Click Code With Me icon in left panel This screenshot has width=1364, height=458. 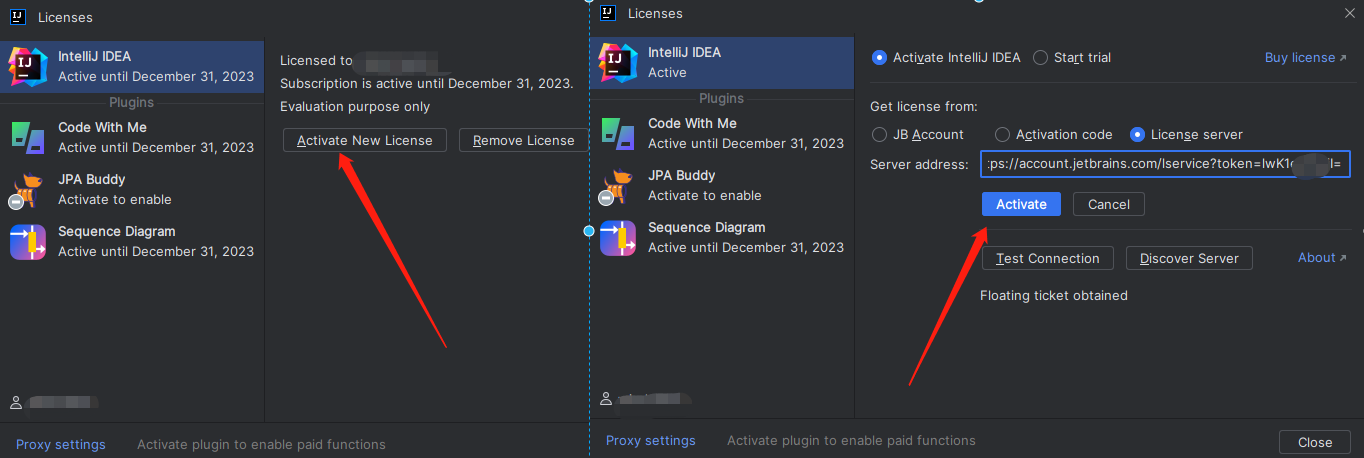click(x=28, y=137)
